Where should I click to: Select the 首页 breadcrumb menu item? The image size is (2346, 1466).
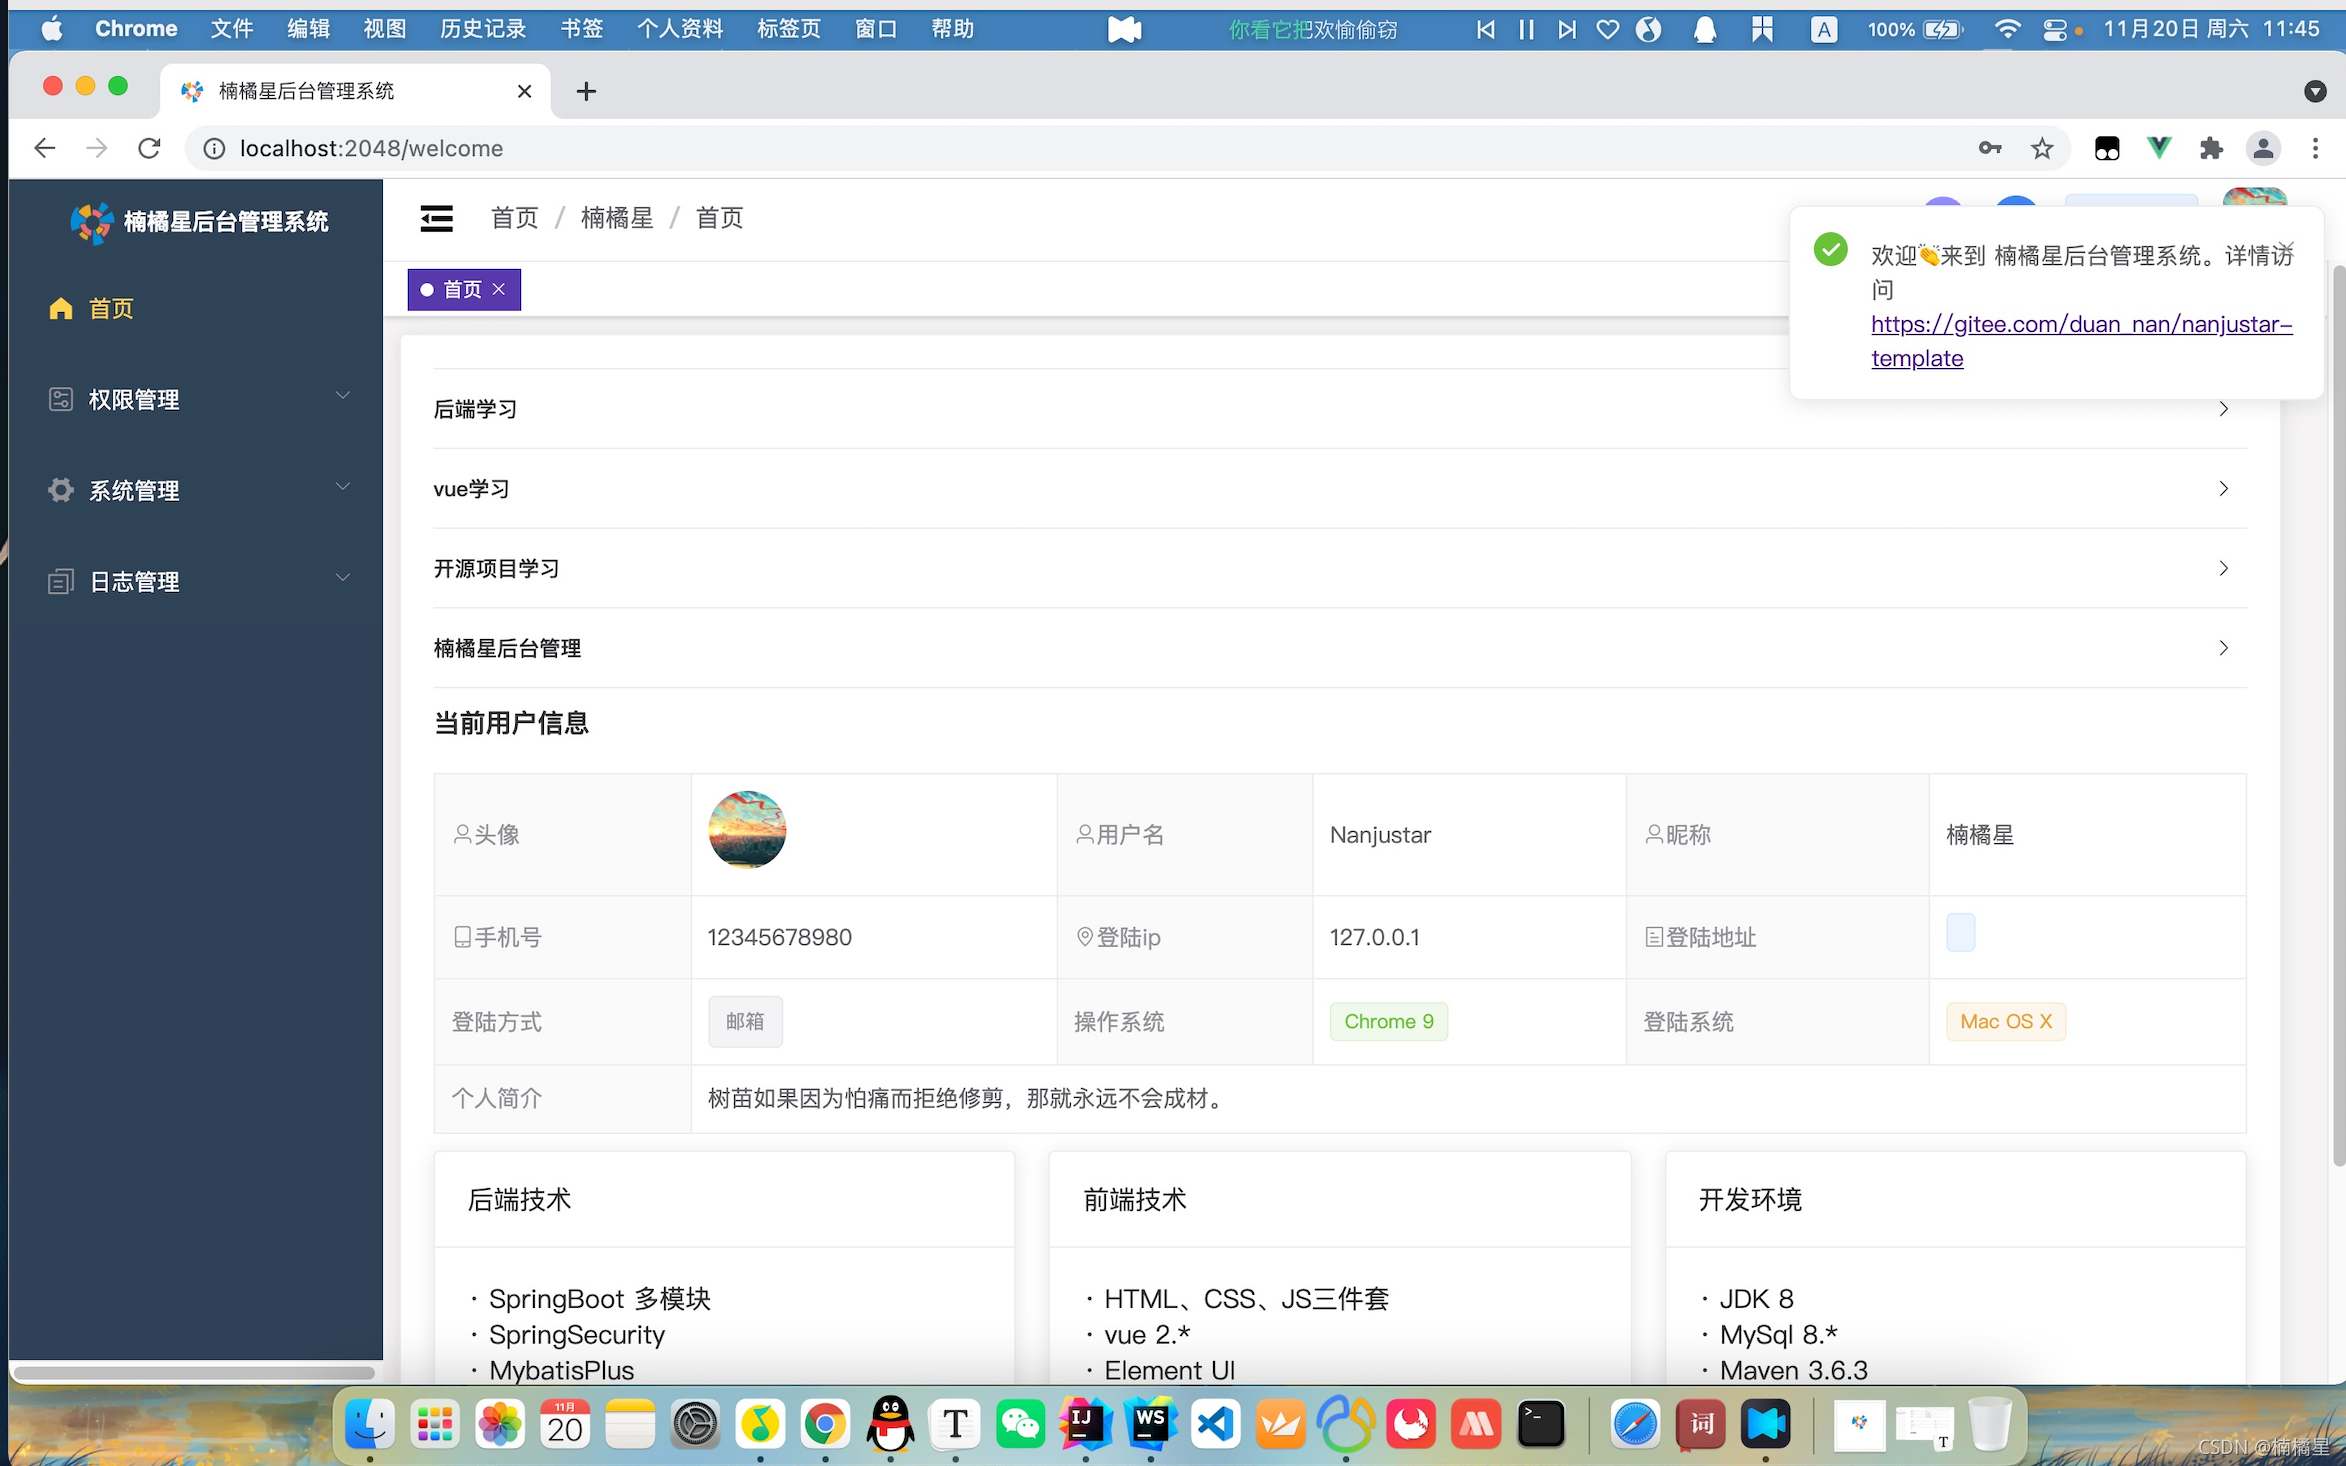(x=513, y=218)
